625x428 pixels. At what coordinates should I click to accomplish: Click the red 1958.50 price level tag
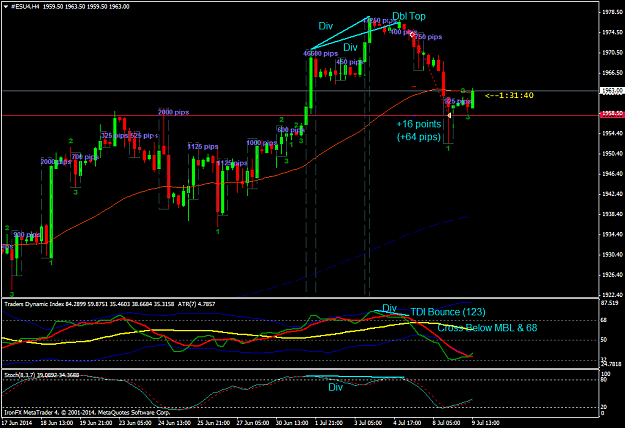pos(611,114)
